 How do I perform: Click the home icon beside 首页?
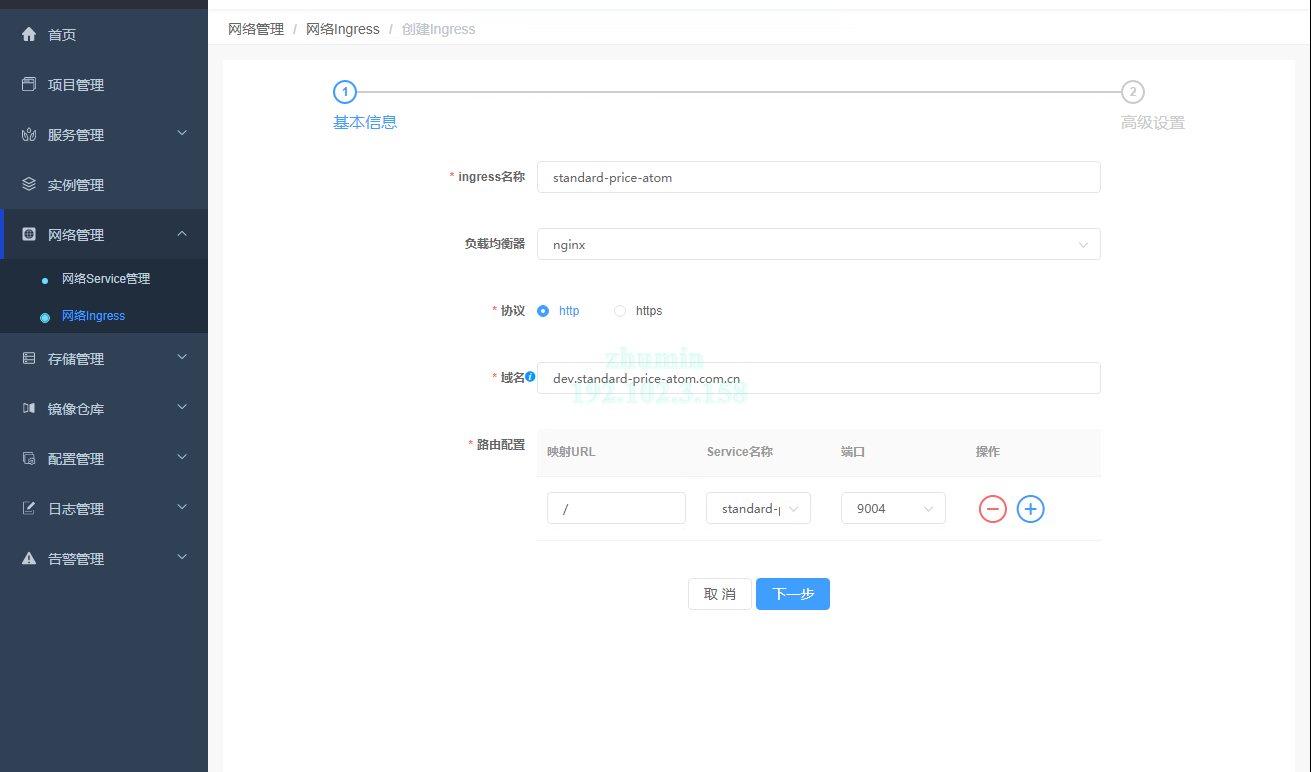point(29,34)
